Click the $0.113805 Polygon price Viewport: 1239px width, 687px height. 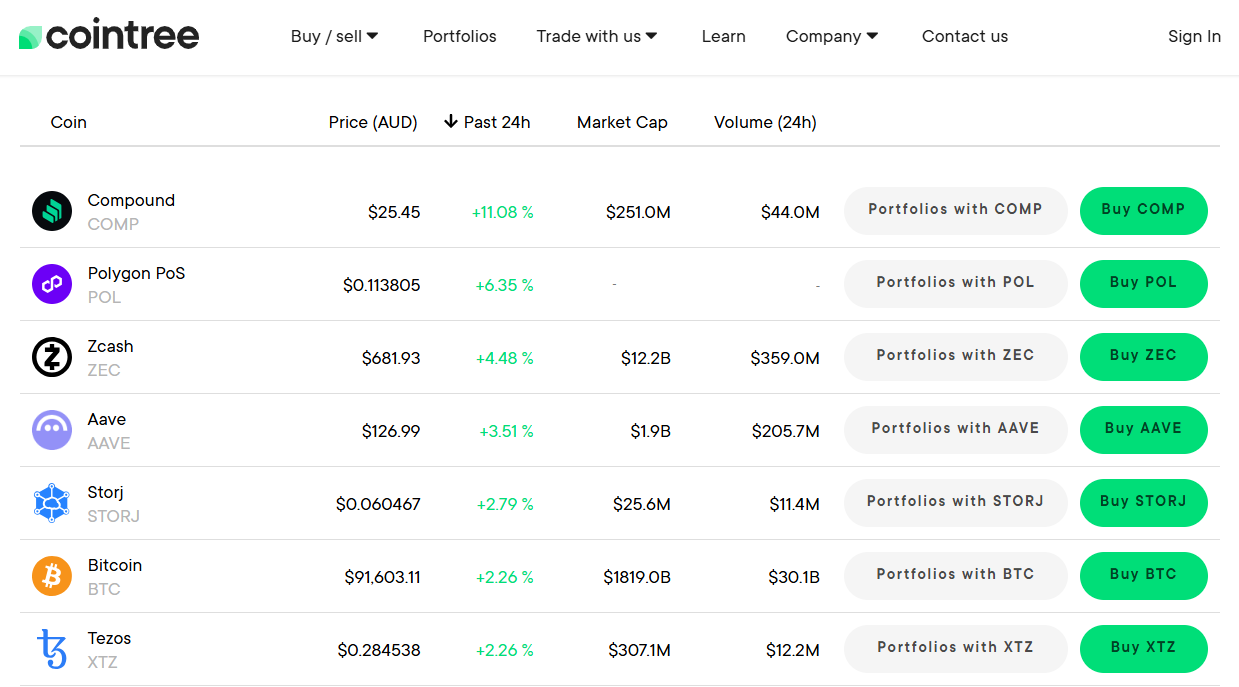pyautogui.click(x=382, y=285)
